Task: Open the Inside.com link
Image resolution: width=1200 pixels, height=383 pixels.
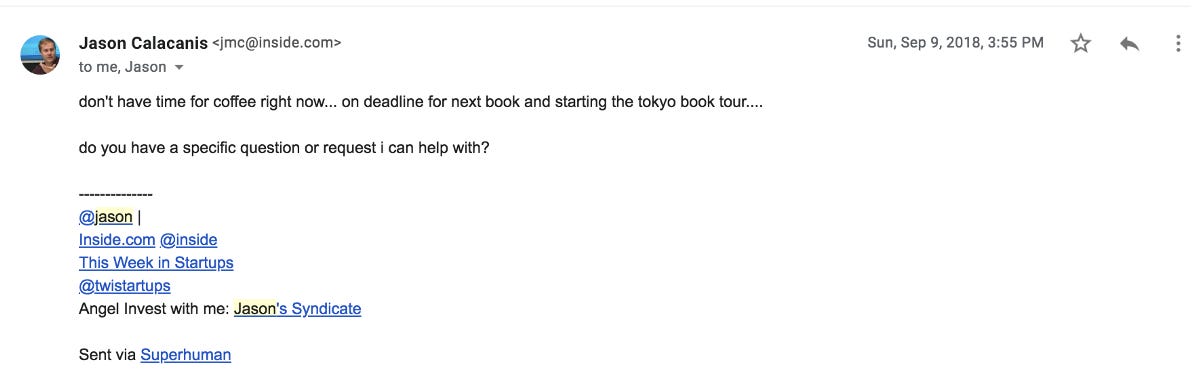Action: coord(117,240)
